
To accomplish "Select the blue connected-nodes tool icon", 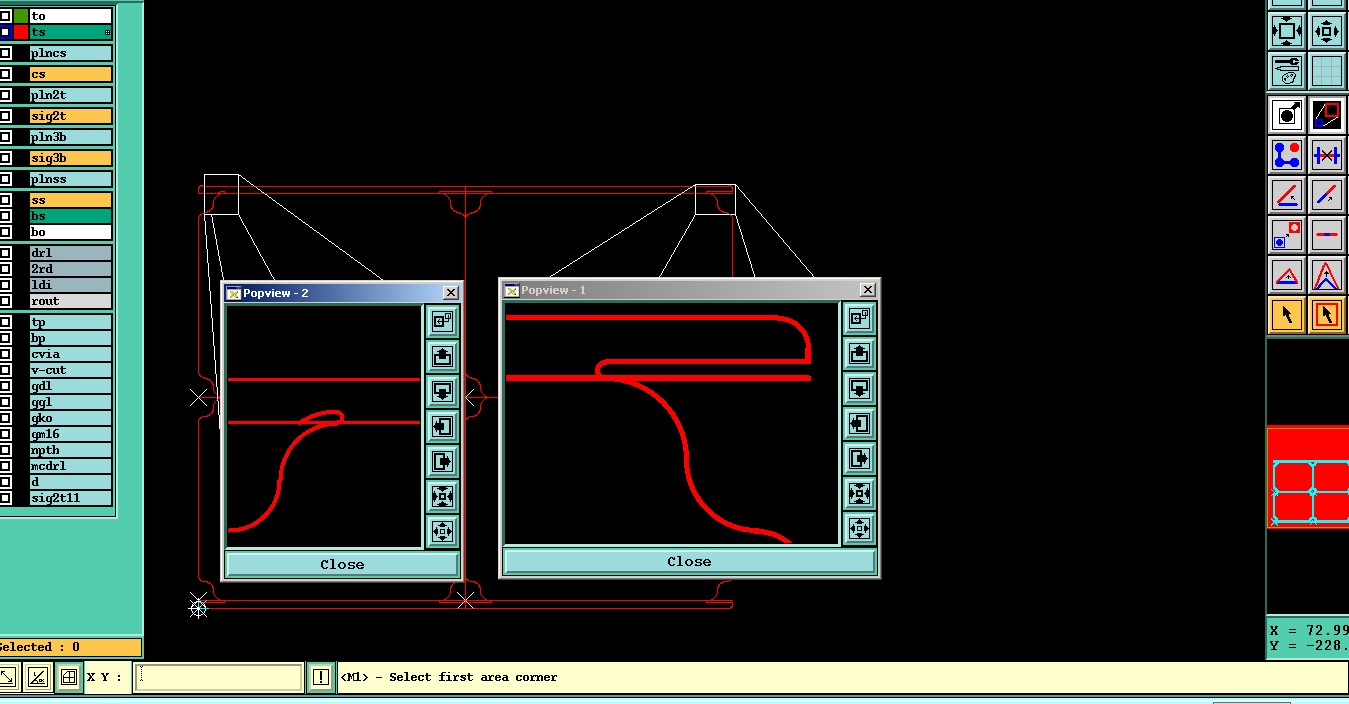I will 1287,155.
